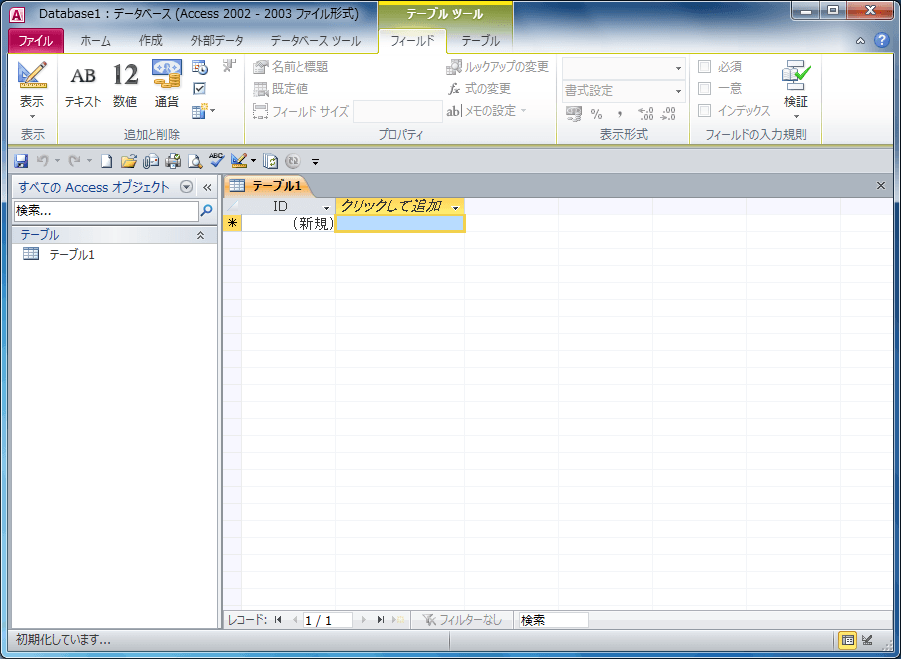901x659 pixels.
Task: Go to first record button
Action: 278,620
